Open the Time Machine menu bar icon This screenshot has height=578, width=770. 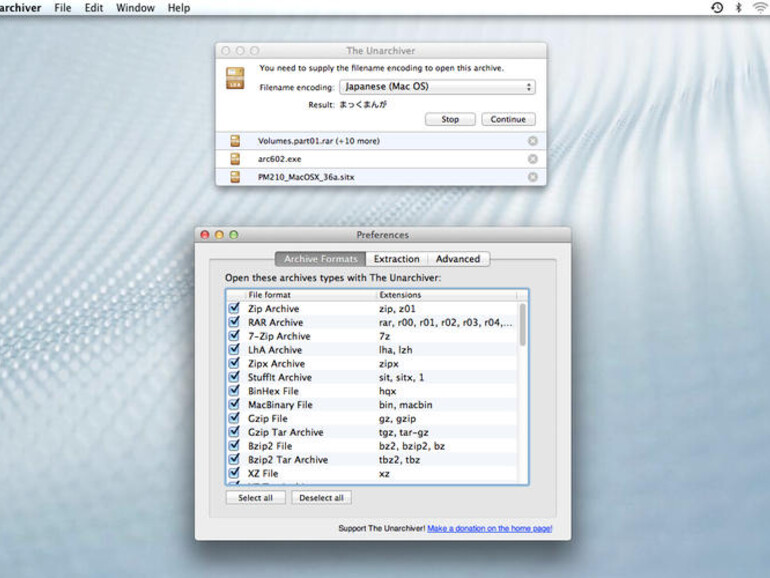click(717, 8)
